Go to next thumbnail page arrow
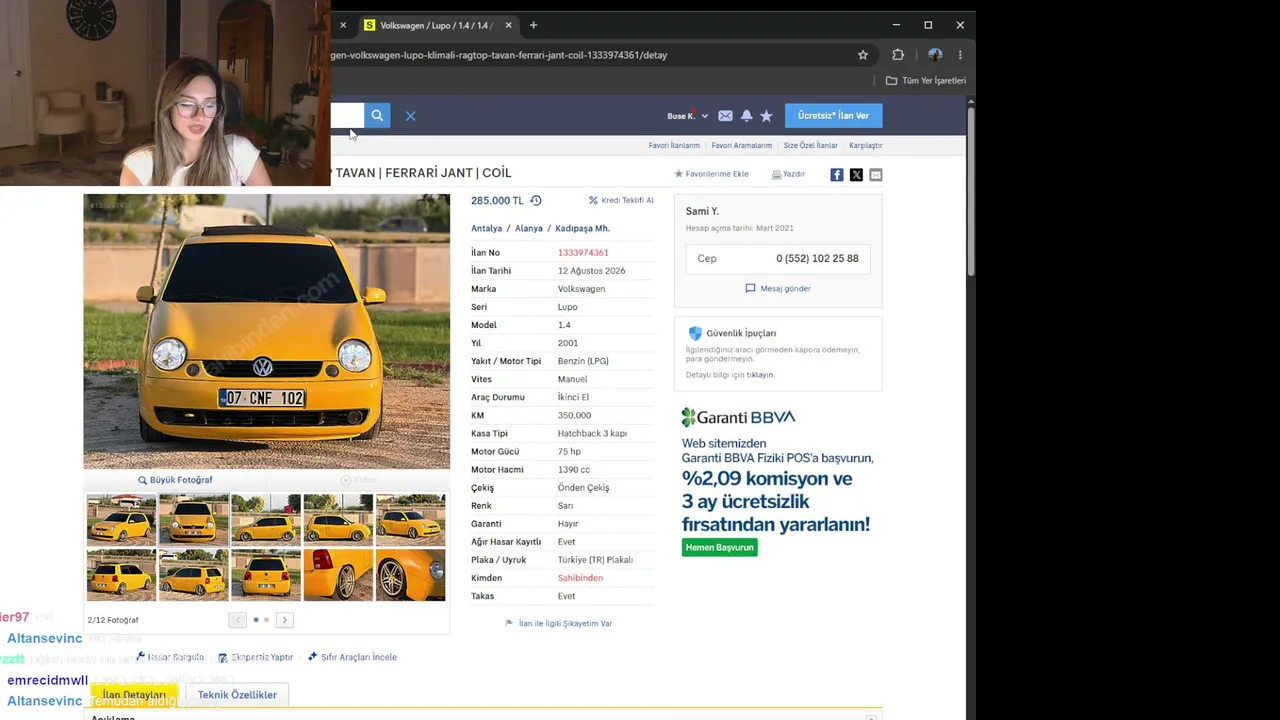Screen dimensions: 1280x720 [x=284, y=620]
